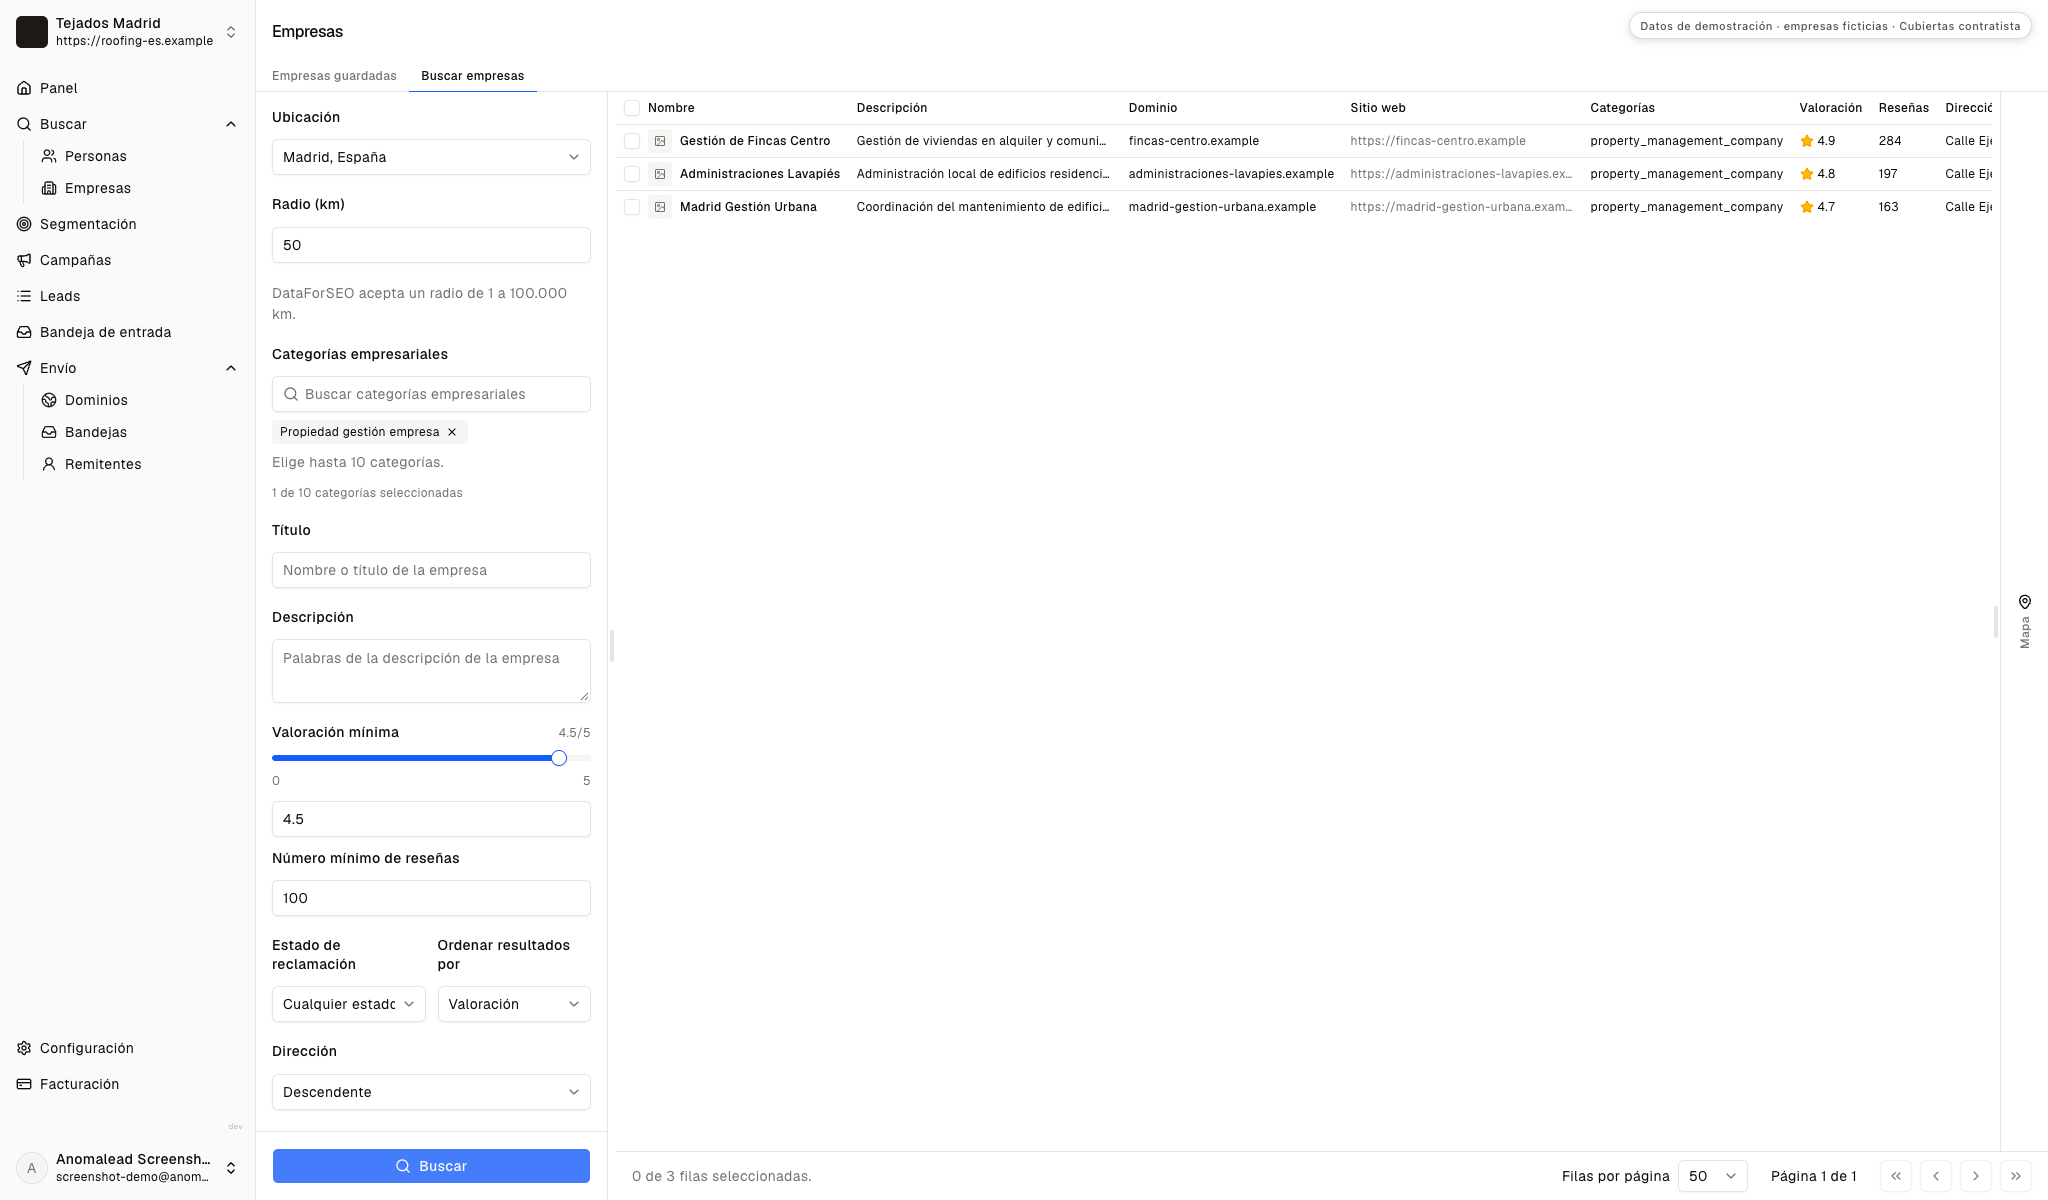Open Configuración gear icon
The width and height of the screenshot is (2048, 1200).
[24, 1048]
